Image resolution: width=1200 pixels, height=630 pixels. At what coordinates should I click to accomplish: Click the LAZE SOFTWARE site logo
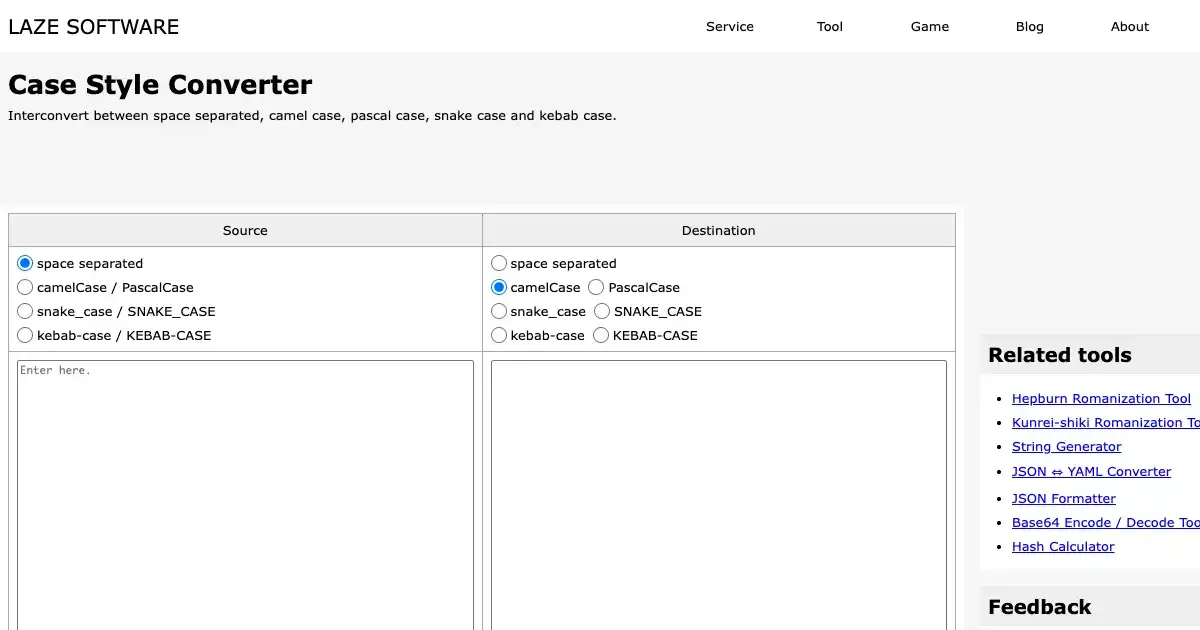94,27
